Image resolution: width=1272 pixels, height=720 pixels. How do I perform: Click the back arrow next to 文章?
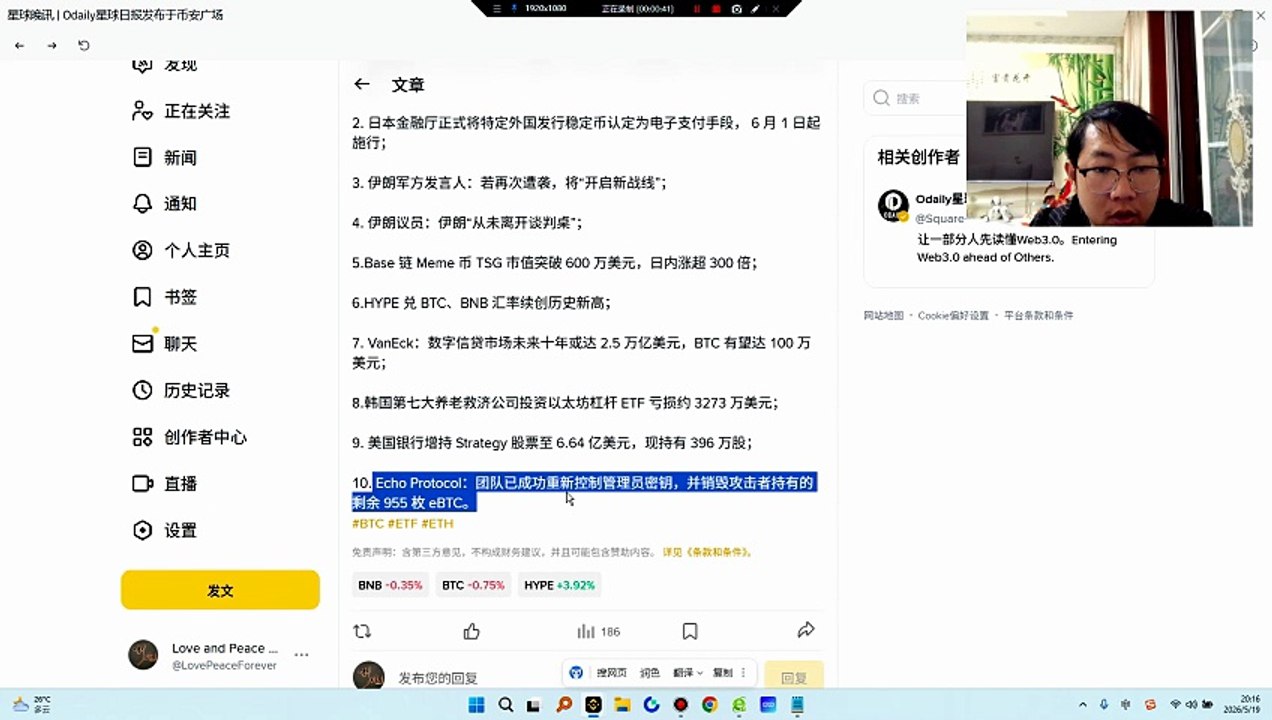(x=362, y=85)
